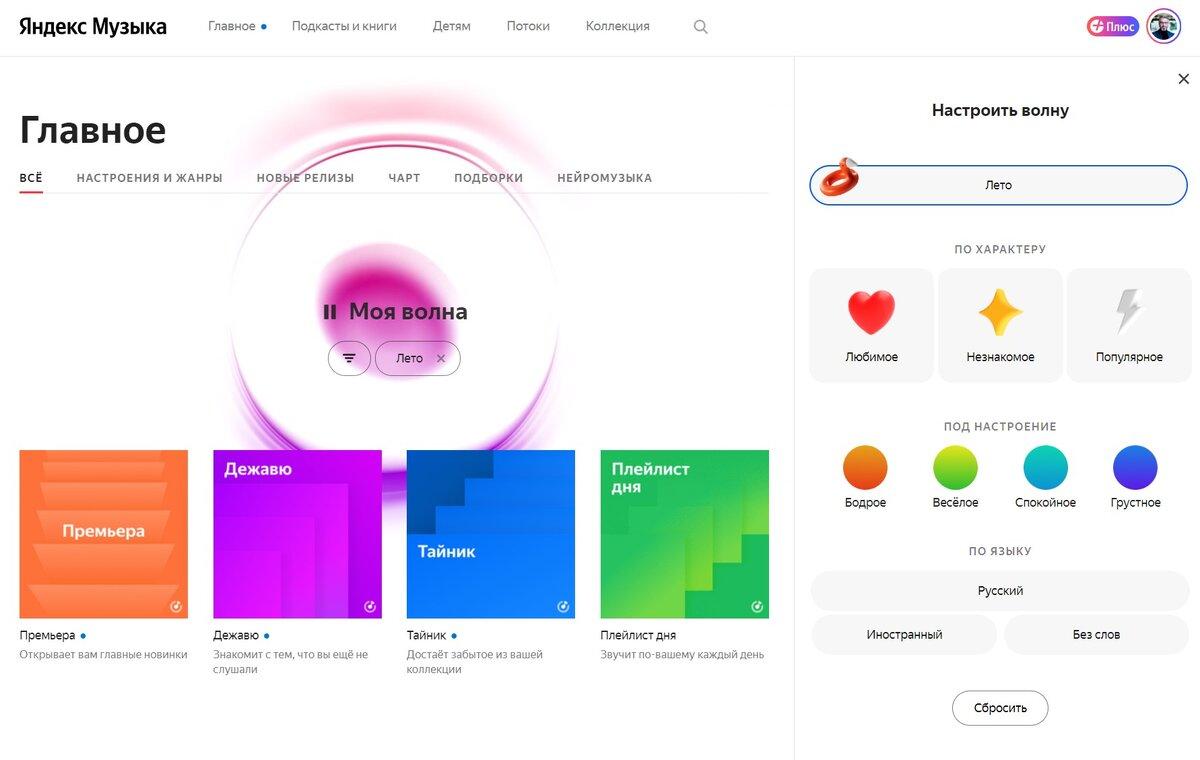This screenshot has height=760, width=1200.
Task: Select Русский language option
Action: click(x=1000, y=591)
